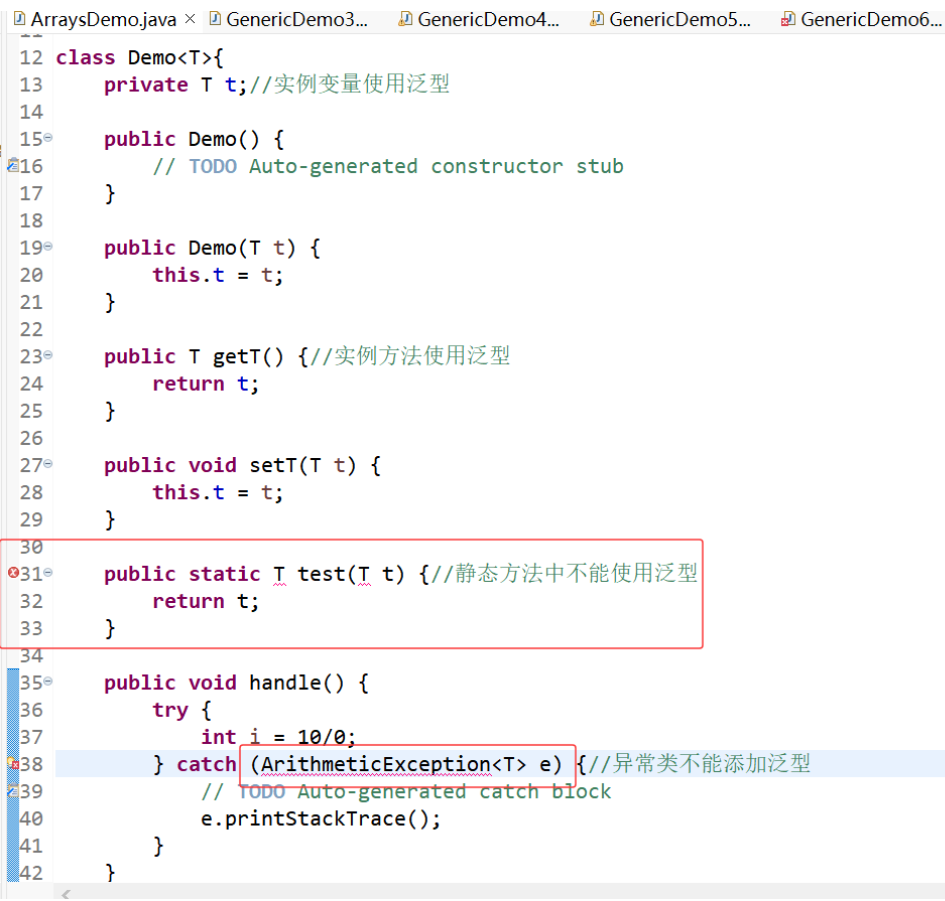Screen dimensions: 945x901
Task: Click the 'getT()' method name
Action: 248,357
